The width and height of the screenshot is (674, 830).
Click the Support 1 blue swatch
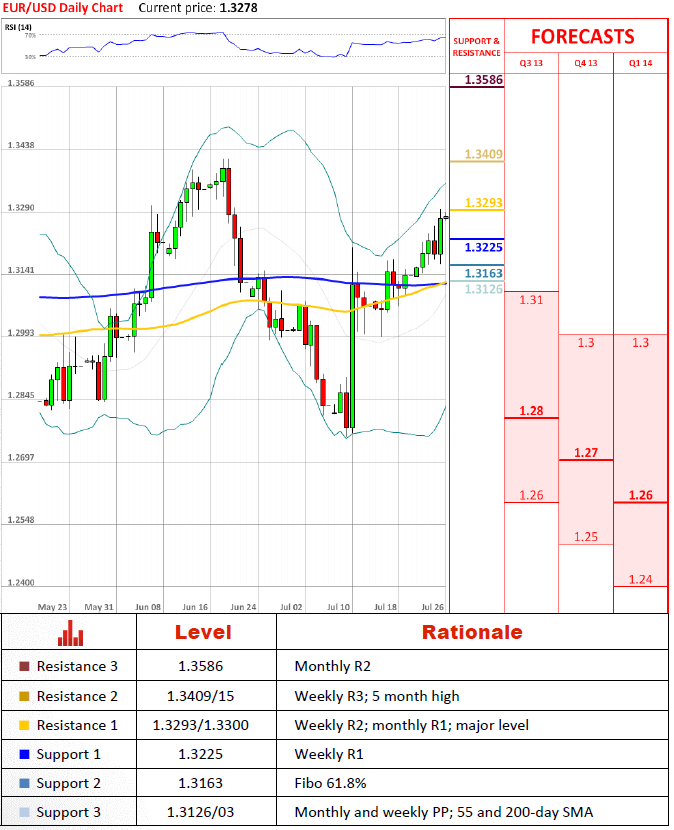24,754
